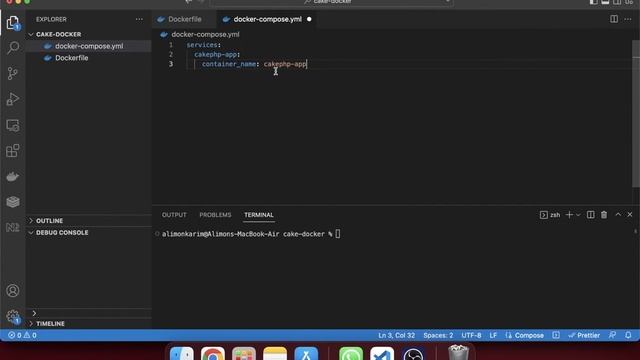
Task: Open the Run and Debug view
Action: 13,99
